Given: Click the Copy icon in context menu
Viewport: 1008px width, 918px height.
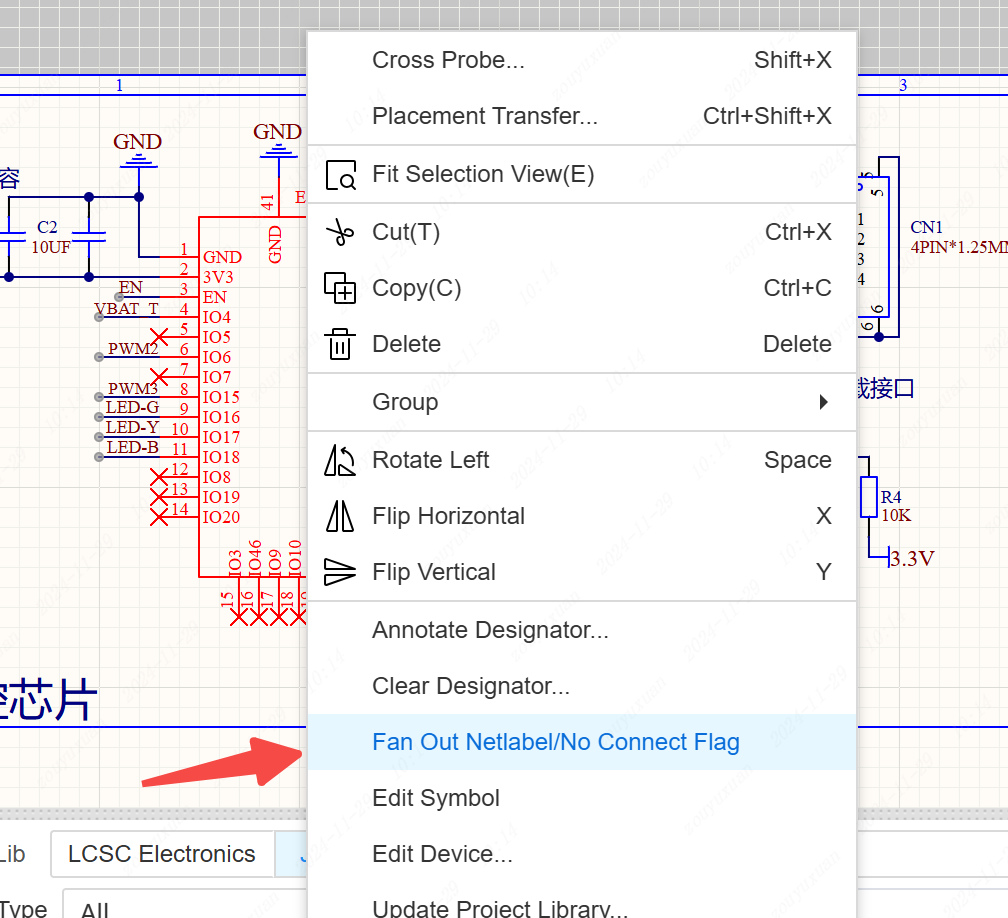Looking at the screenshot, I should click(340, 288).
